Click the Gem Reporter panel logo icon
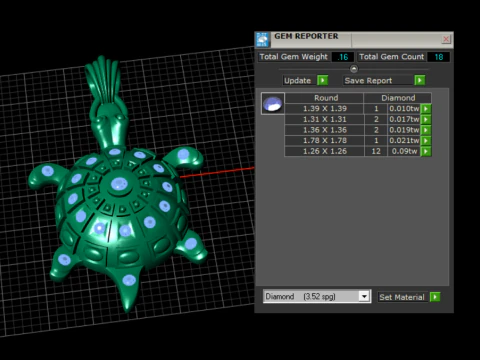This screenshot has width=480, height=360. point(262,40)
